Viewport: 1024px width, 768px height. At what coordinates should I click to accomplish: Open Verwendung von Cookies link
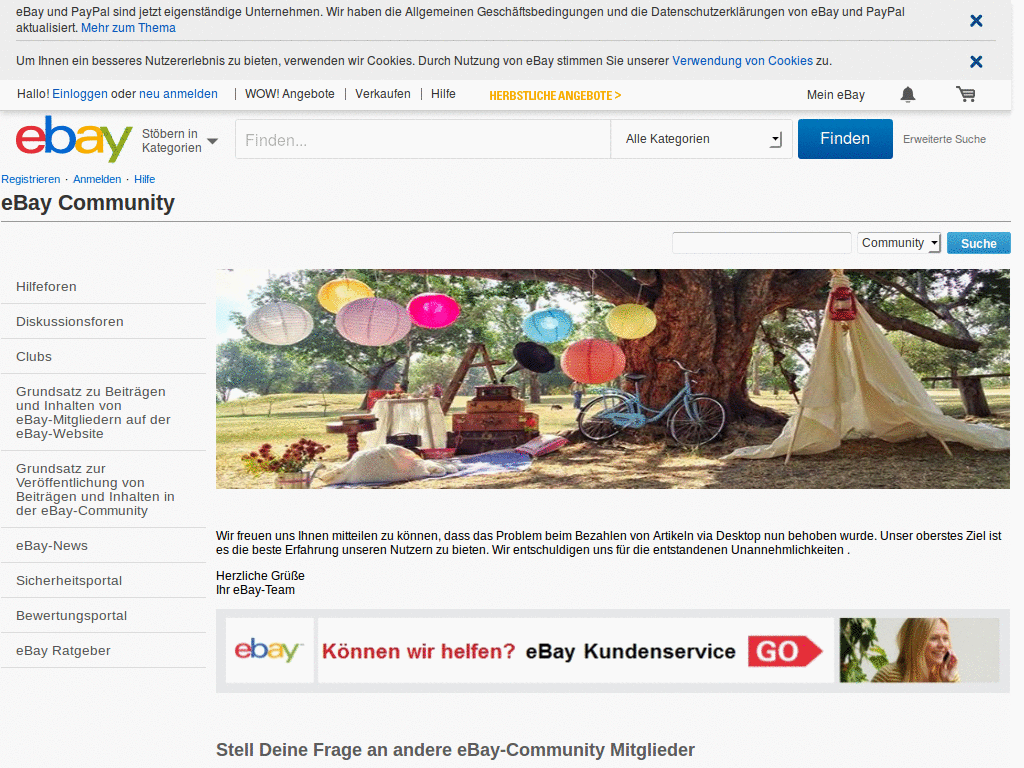pos(743,61)
